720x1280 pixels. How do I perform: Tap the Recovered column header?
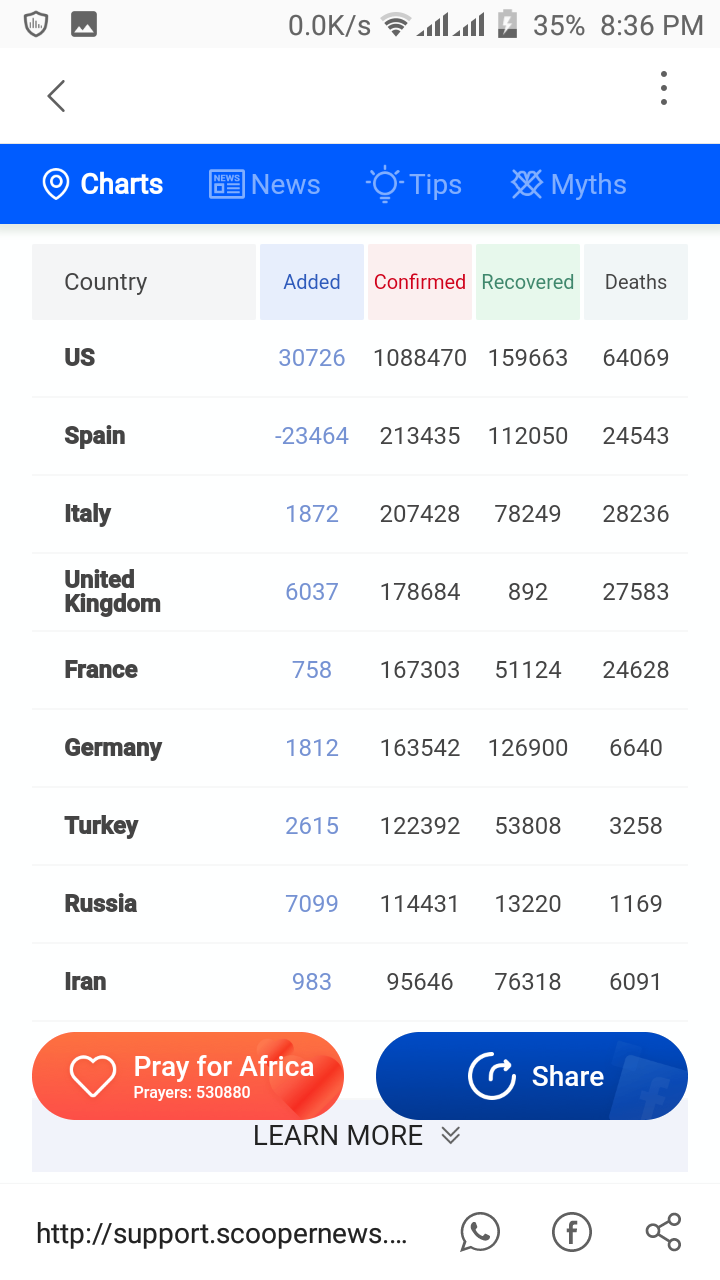point(528,282)
